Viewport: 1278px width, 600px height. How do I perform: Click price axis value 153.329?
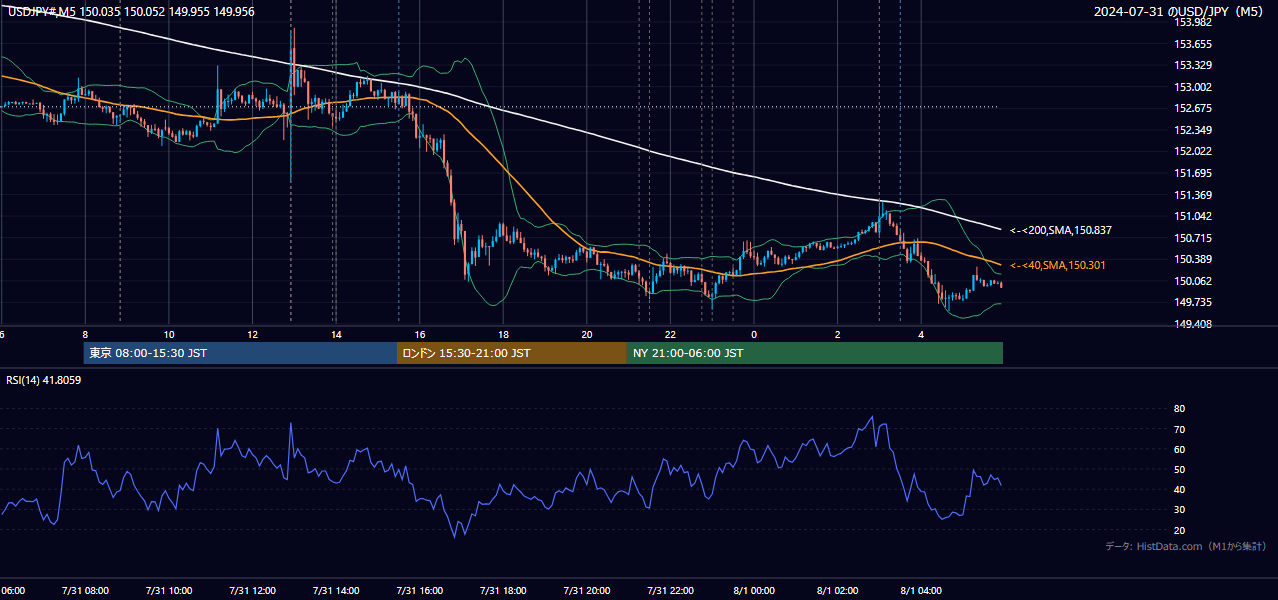coord(1192,65)
